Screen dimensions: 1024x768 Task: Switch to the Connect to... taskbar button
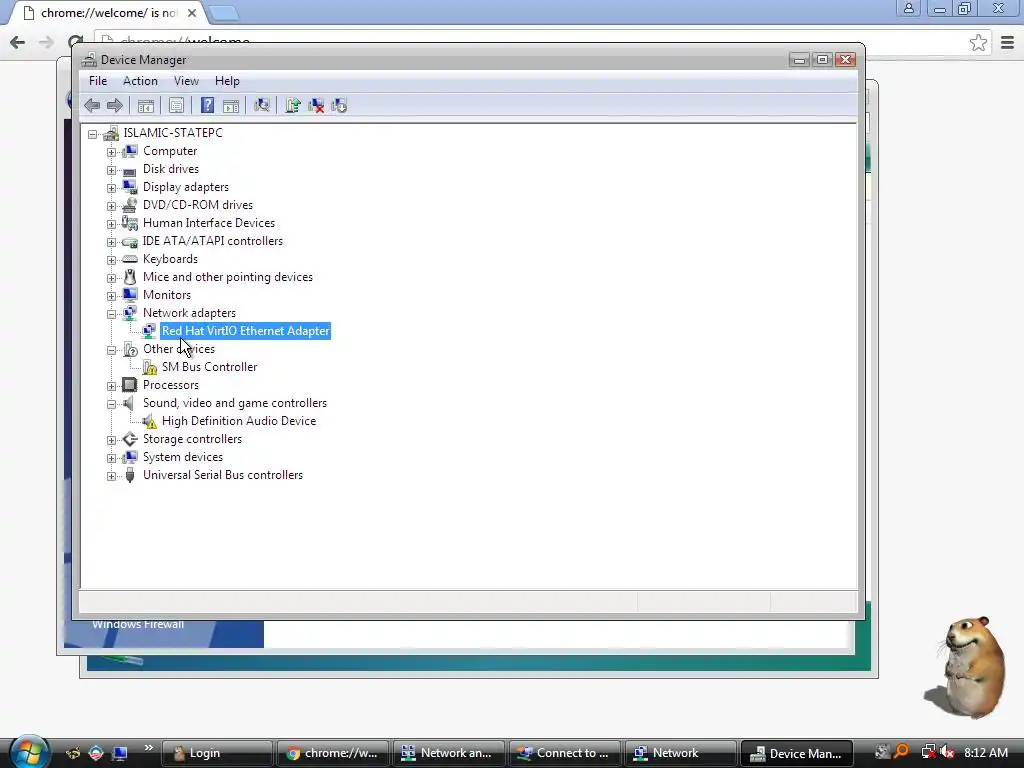point(565,753)
